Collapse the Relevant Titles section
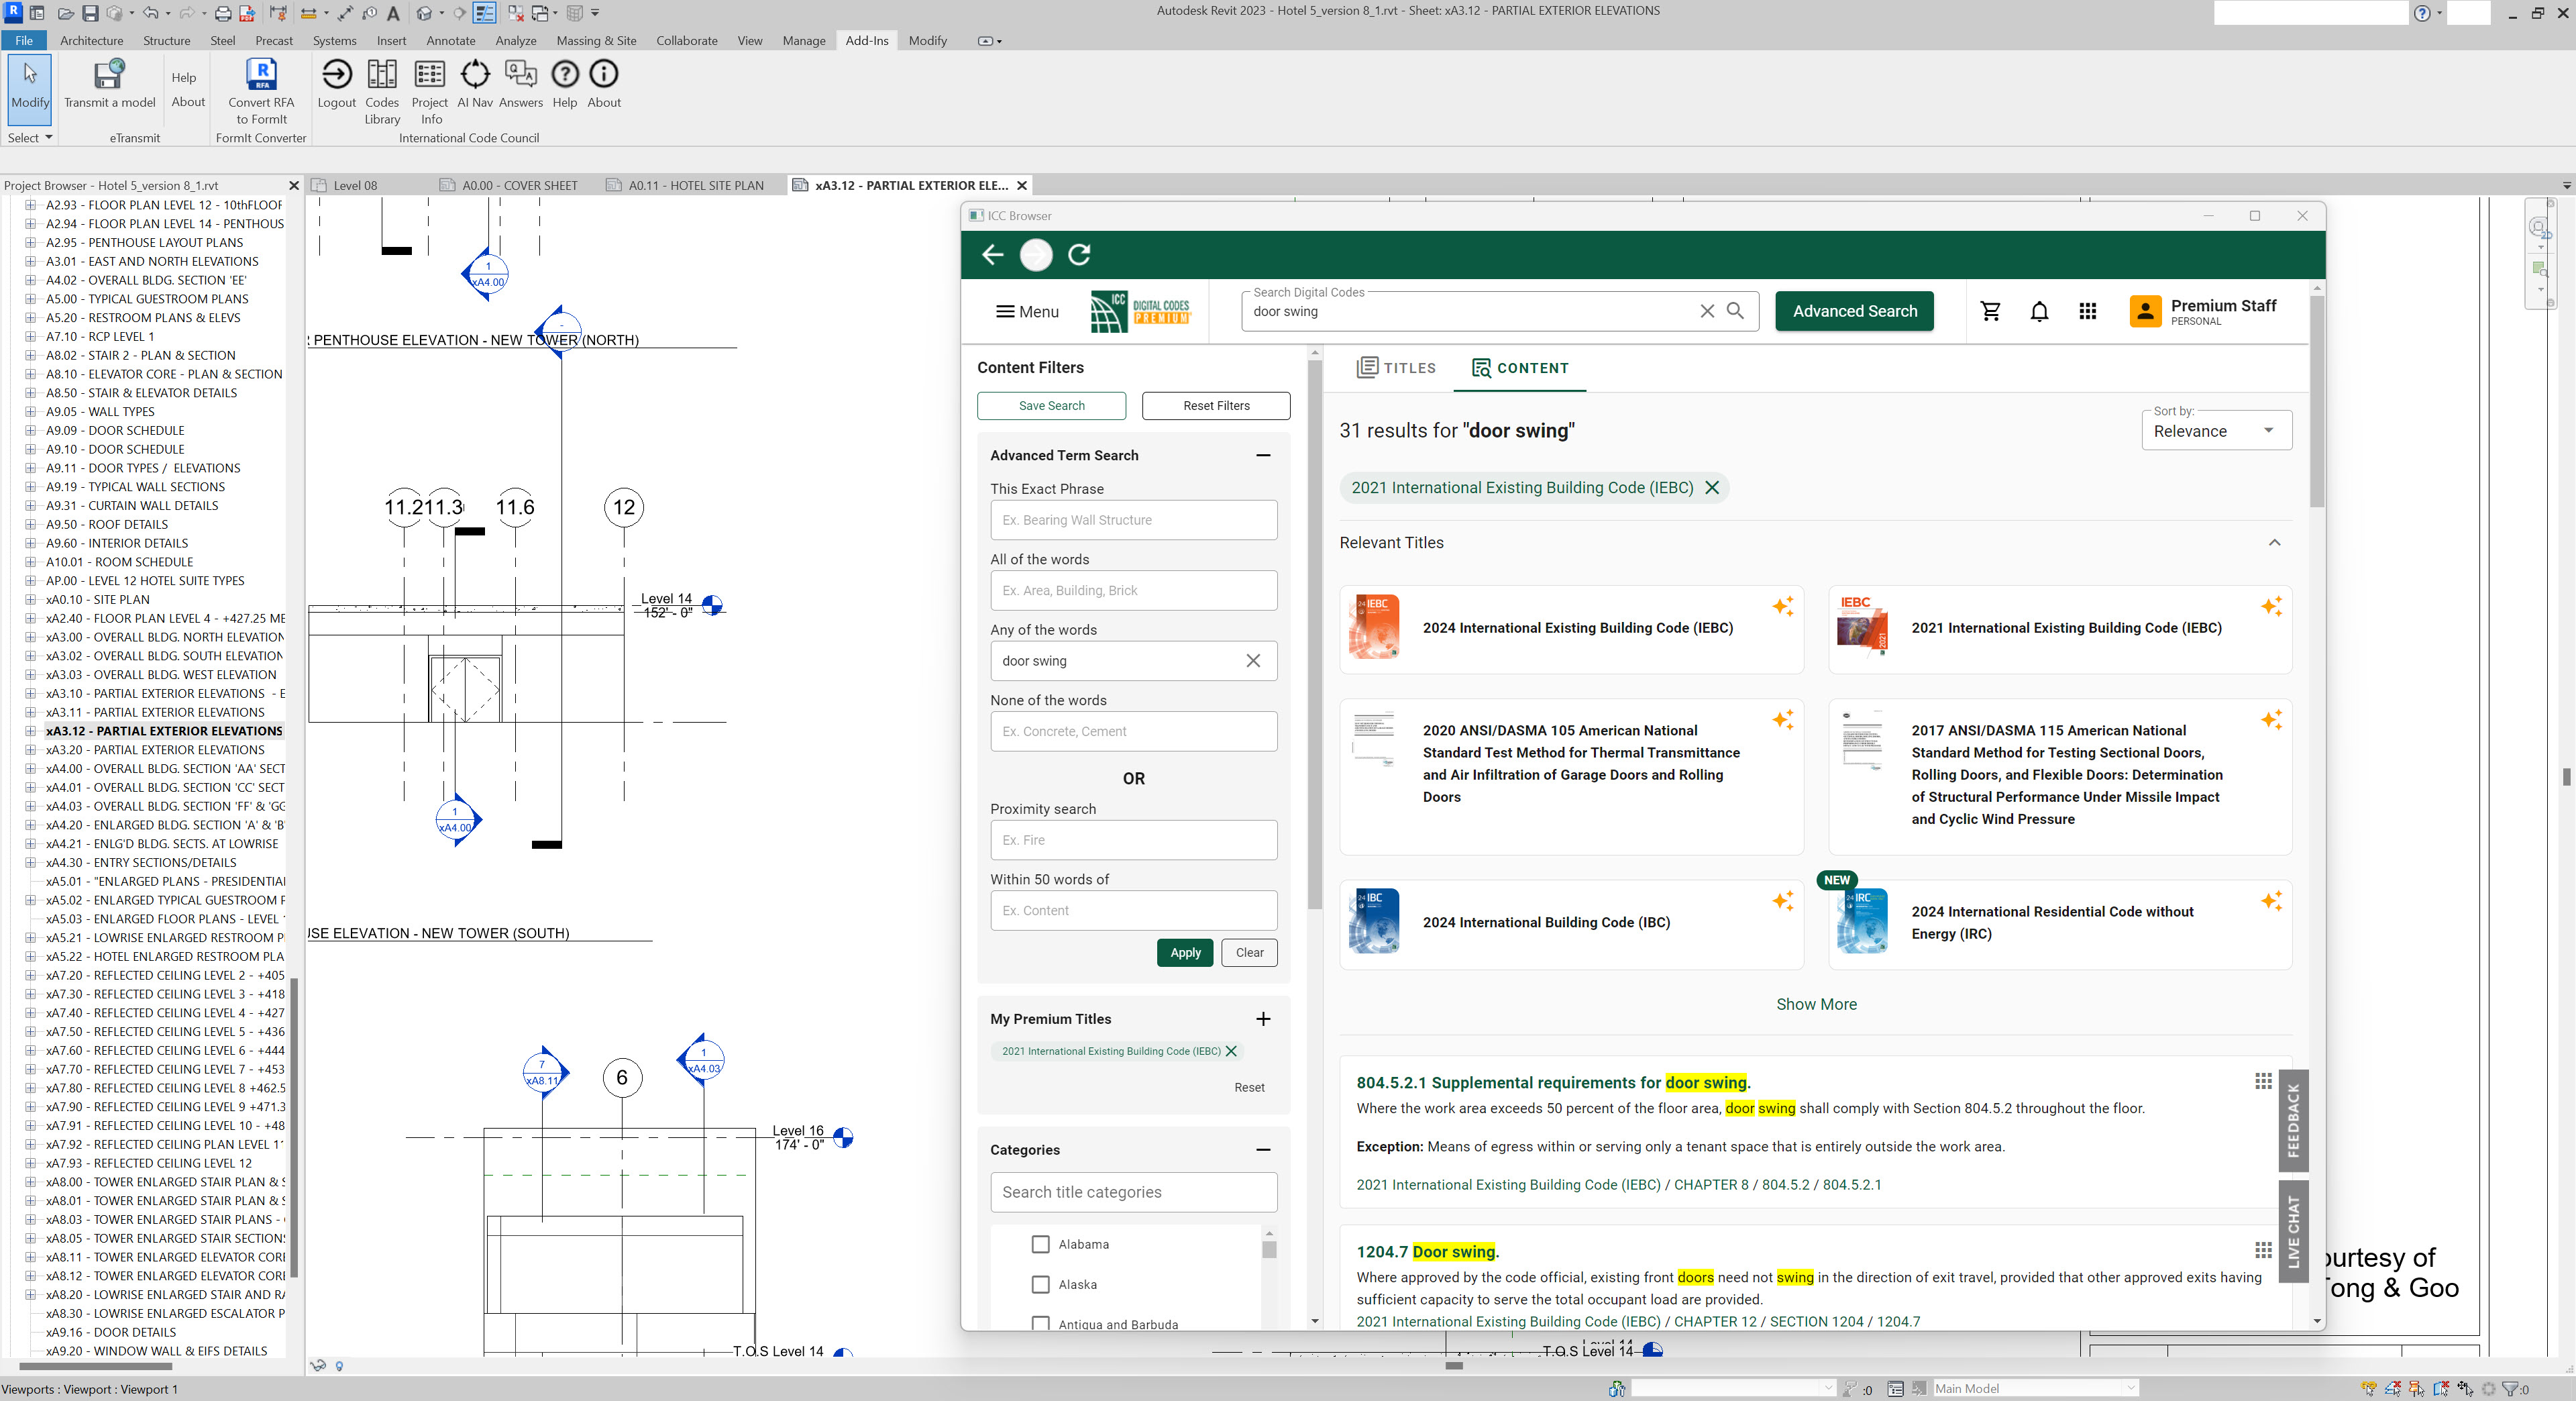 click(2274, 542)
